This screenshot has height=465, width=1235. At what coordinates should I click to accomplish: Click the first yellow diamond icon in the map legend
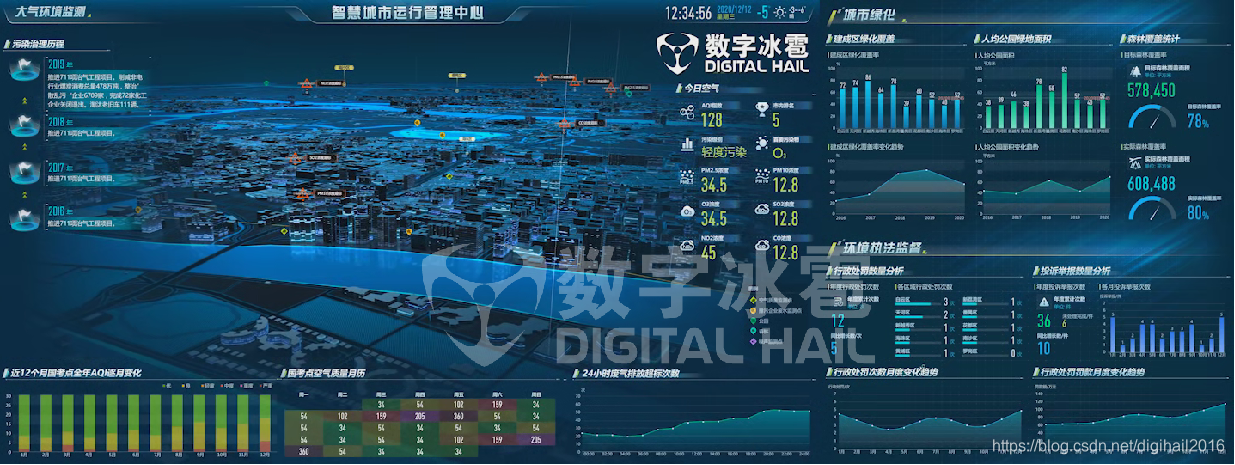tap(752, 300)
